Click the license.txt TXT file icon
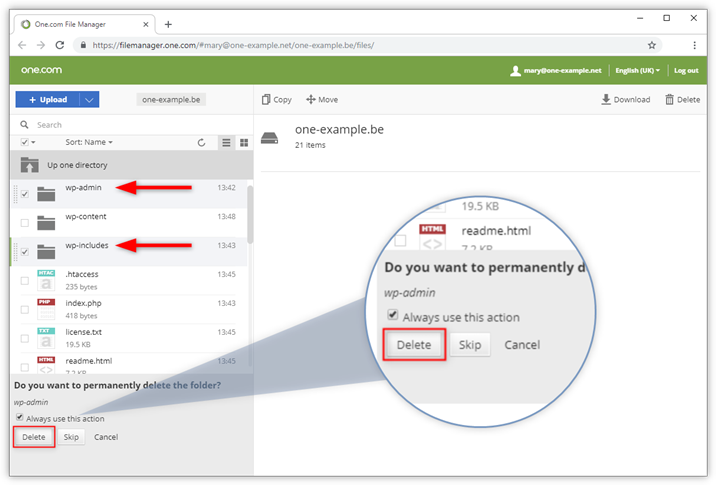 (x=46, y=338)
